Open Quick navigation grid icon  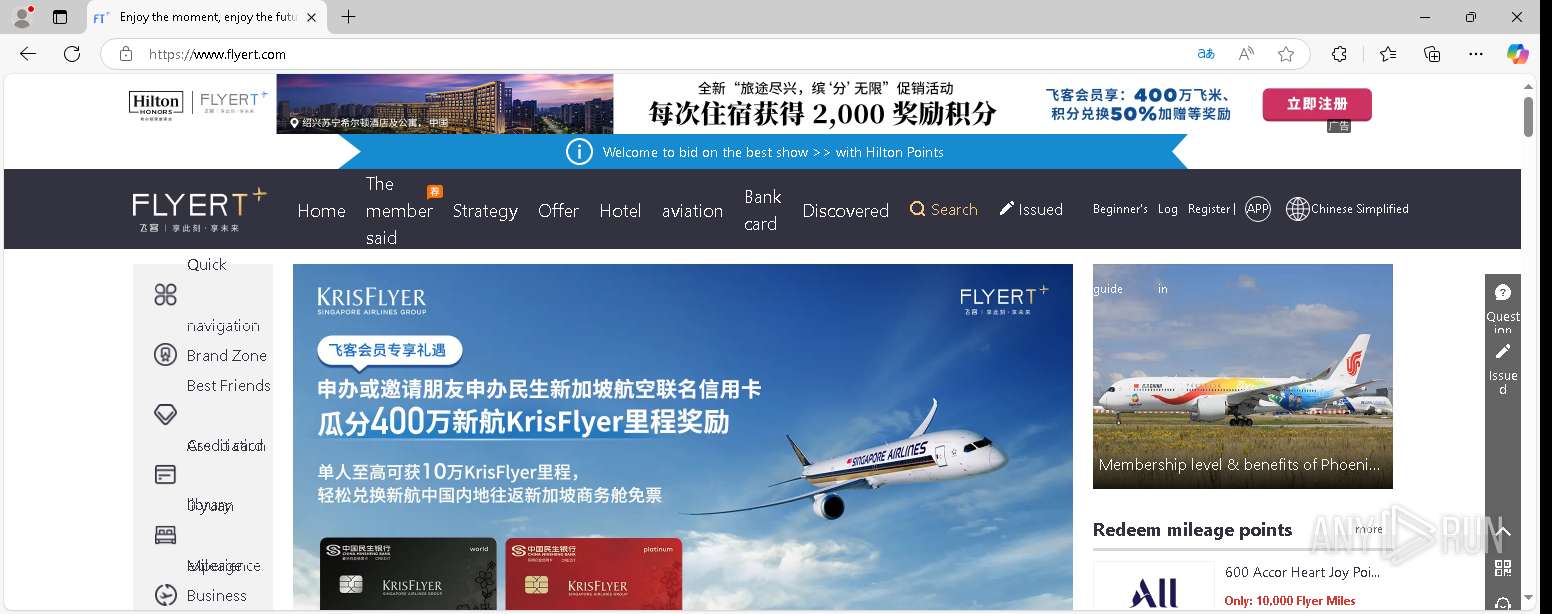166,294
